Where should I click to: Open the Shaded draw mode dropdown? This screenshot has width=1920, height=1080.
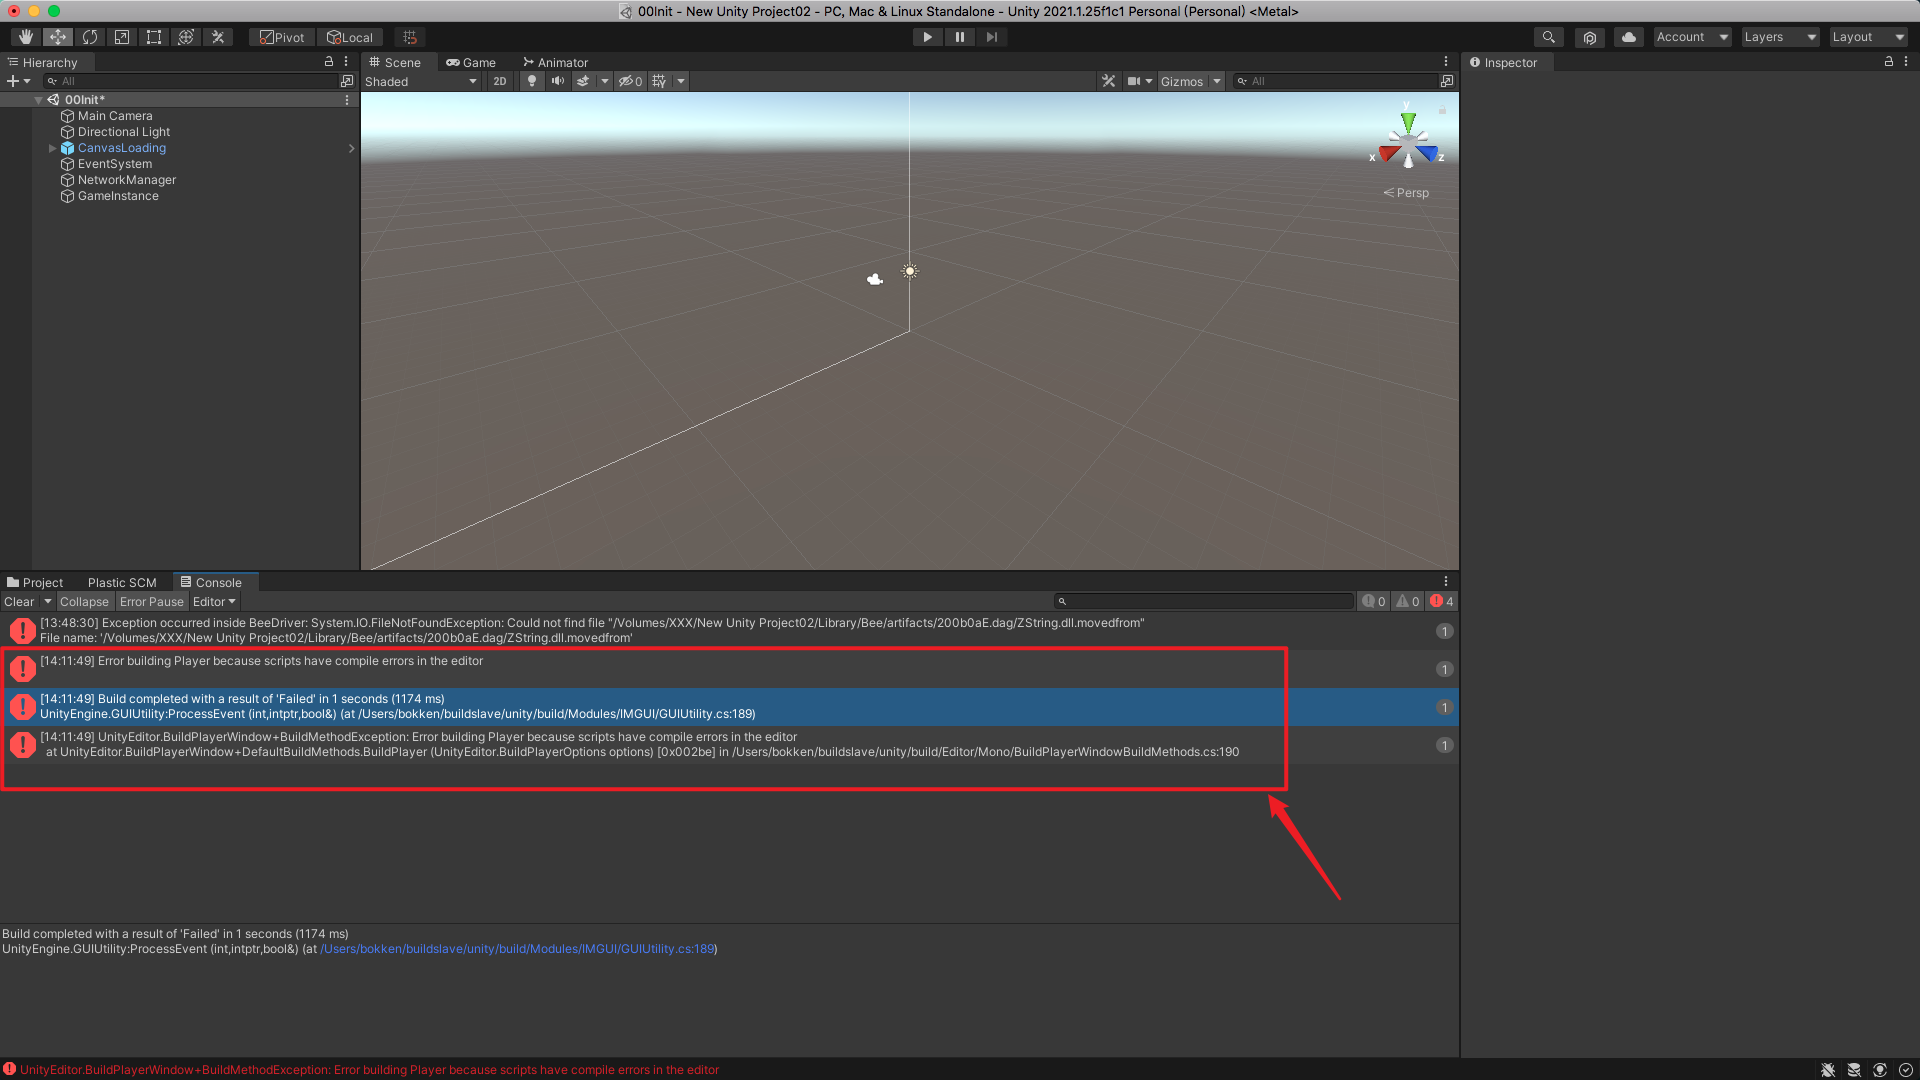pos(421,81)
